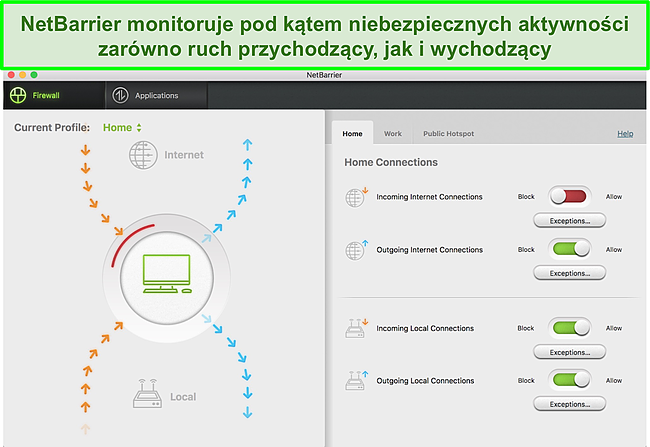Click the Internet globe icon in diagram
Viewport: 650px width, 447px height.
click(143, 155)
